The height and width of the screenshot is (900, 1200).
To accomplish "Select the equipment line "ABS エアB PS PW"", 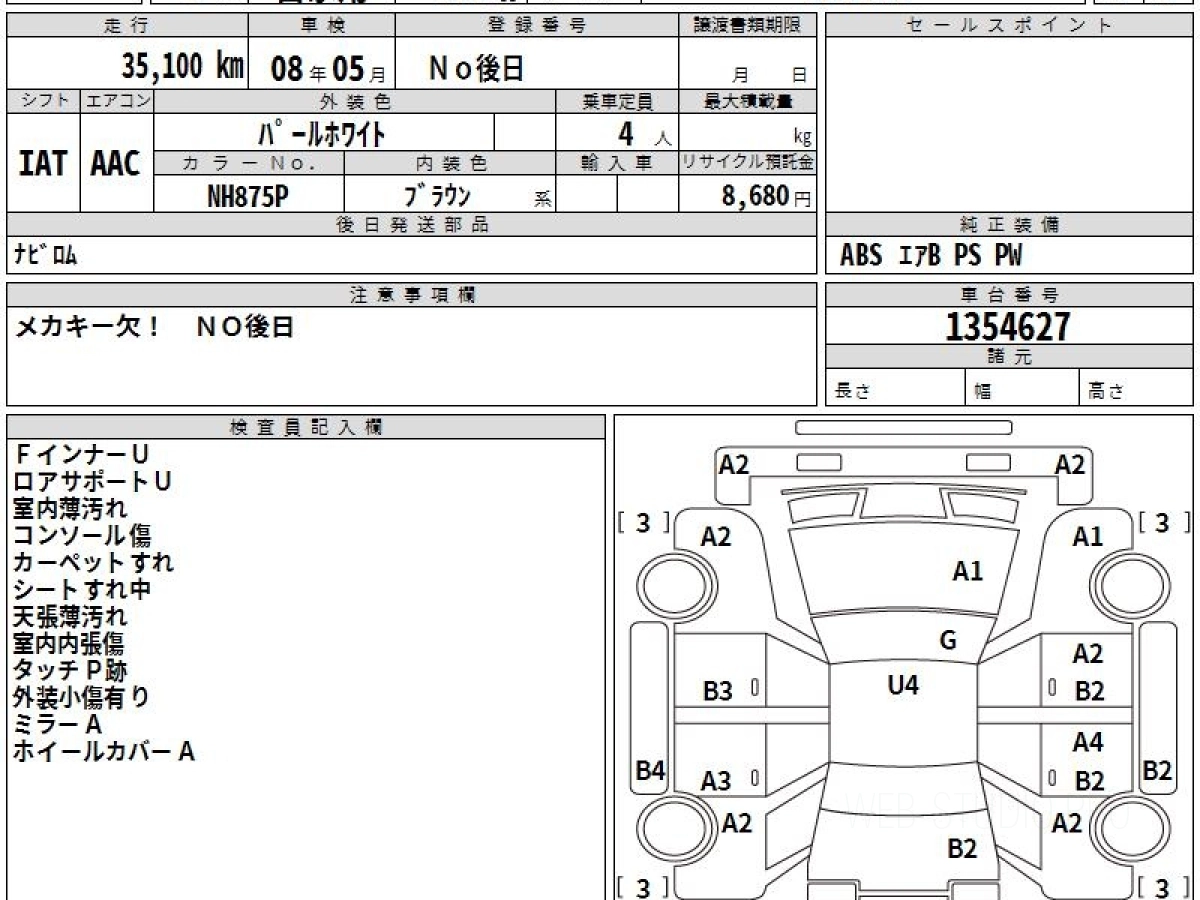I will tap(931, 256).
